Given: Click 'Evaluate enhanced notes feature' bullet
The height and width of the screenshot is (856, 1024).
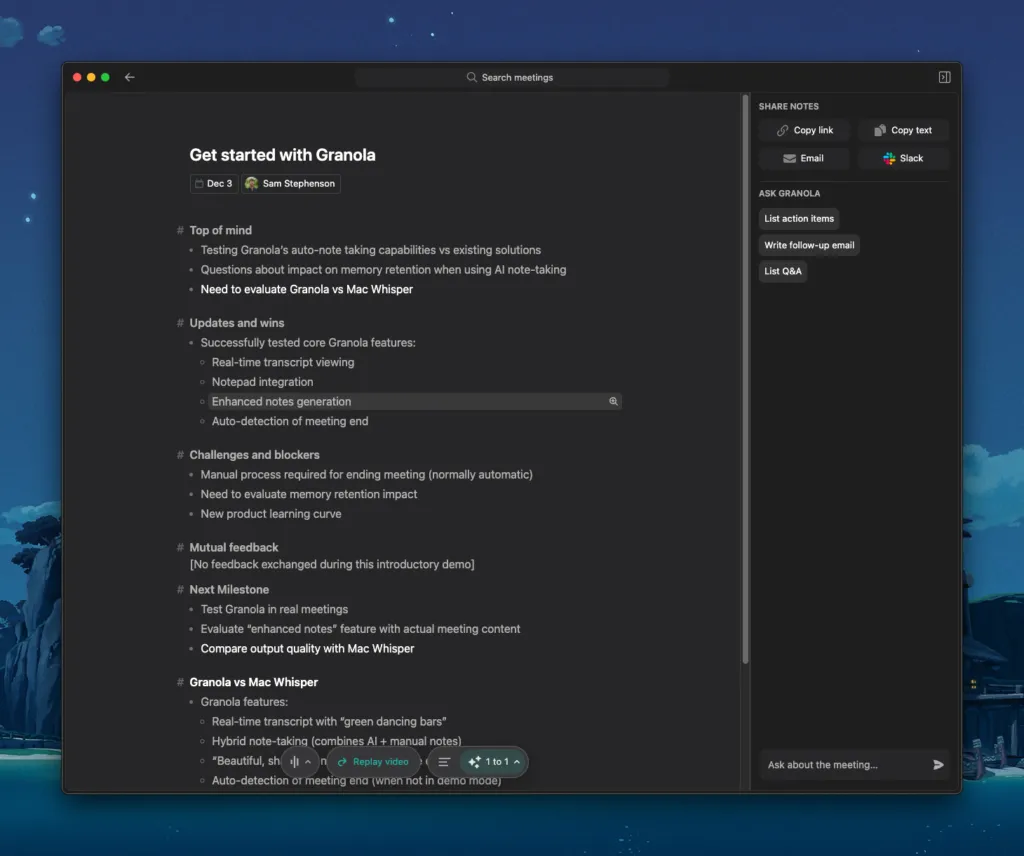Looking at the screenshot, I should click(360, 629).
